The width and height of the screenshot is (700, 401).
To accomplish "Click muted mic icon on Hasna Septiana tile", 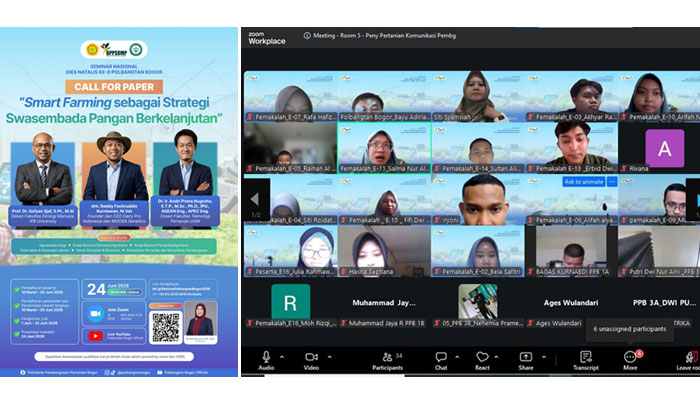I will [x=344, y=272].
